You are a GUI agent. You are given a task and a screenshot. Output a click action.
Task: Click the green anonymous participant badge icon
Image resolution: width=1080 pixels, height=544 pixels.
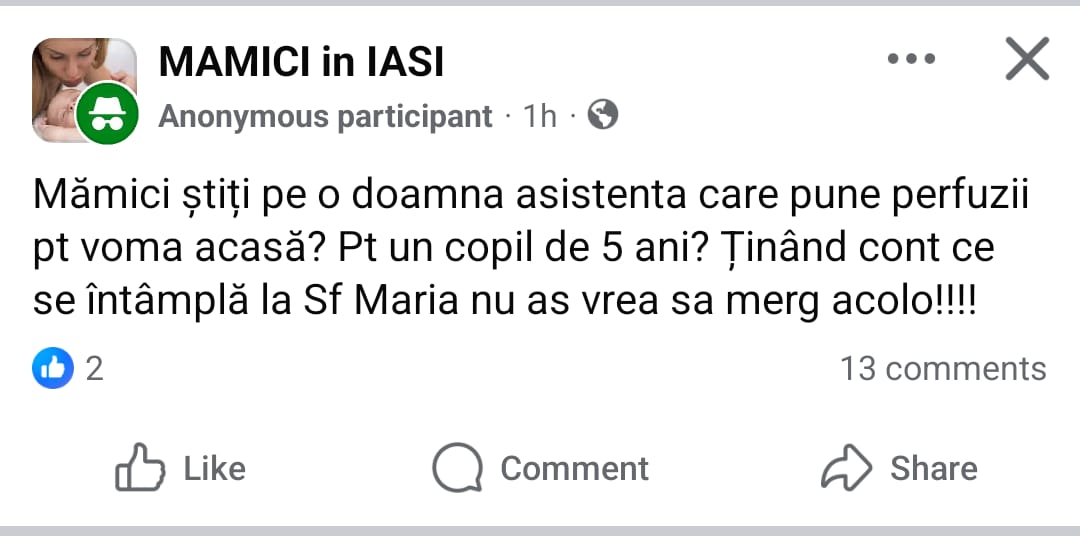coord(107,114)
